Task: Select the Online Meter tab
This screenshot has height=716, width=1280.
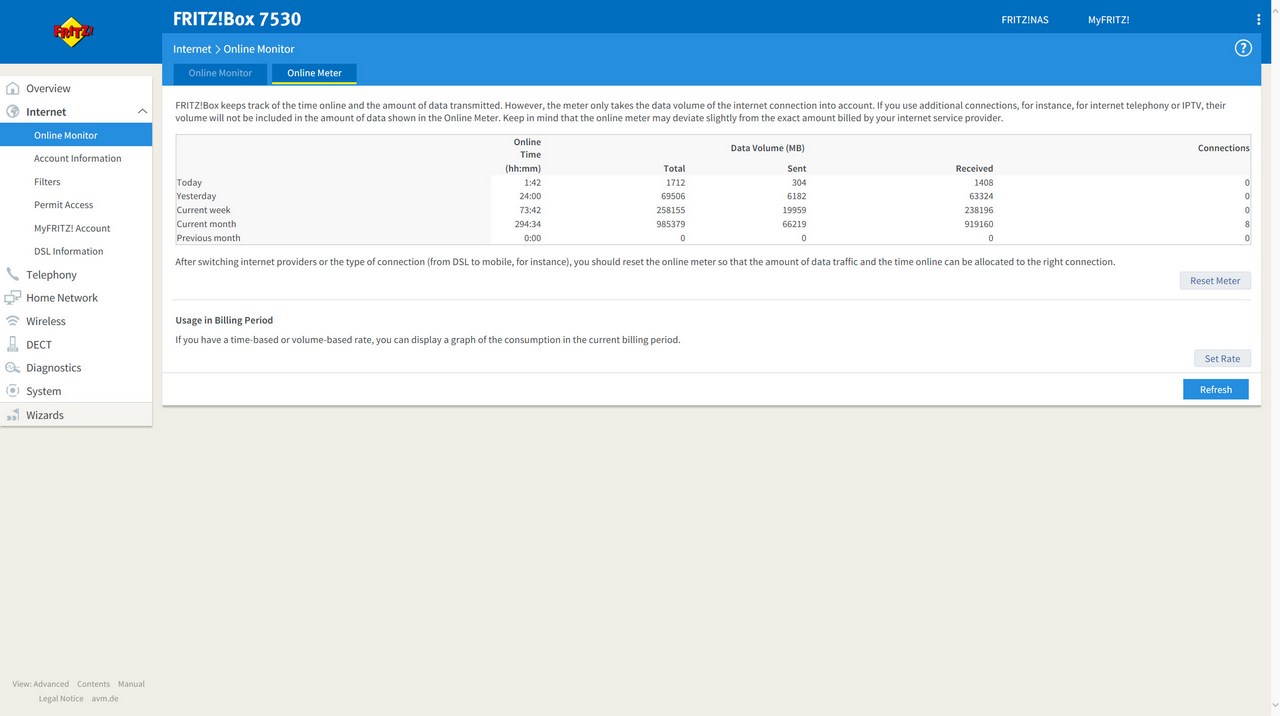Action: (x=314, y=73)
